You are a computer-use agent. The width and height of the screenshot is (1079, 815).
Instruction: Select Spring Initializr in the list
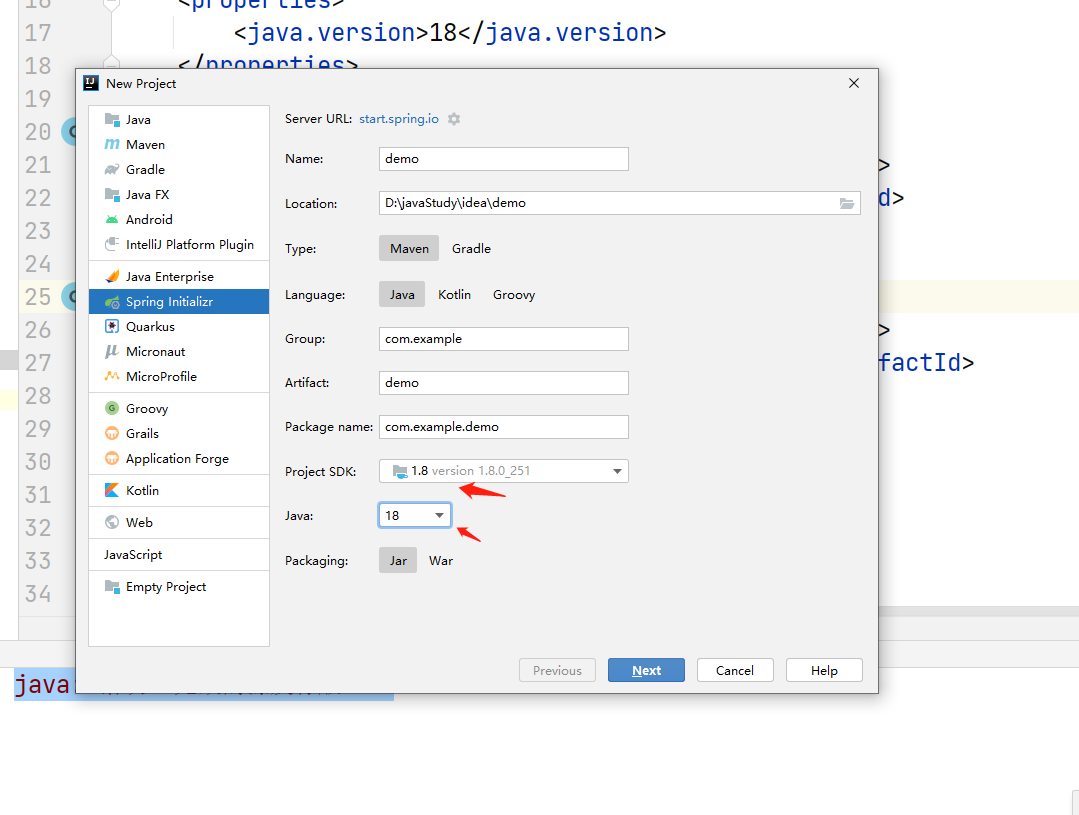[178, 301]
